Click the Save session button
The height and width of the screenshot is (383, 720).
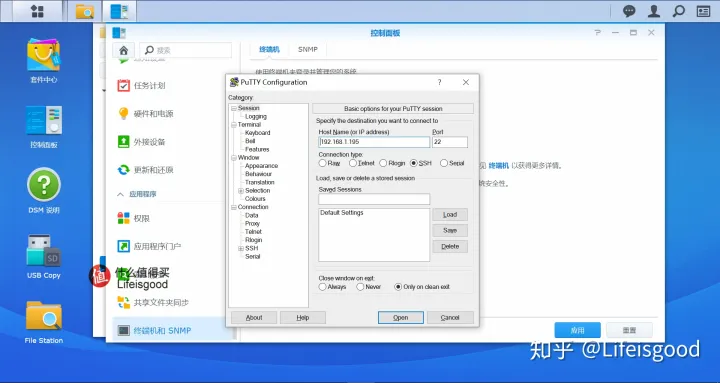point(450,231)
